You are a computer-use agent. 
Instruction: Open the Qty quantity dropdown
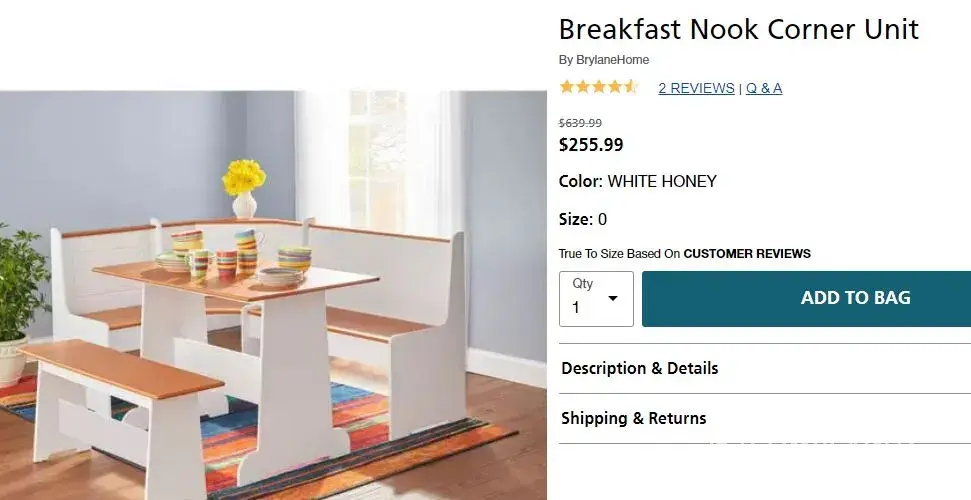point(596,298)
